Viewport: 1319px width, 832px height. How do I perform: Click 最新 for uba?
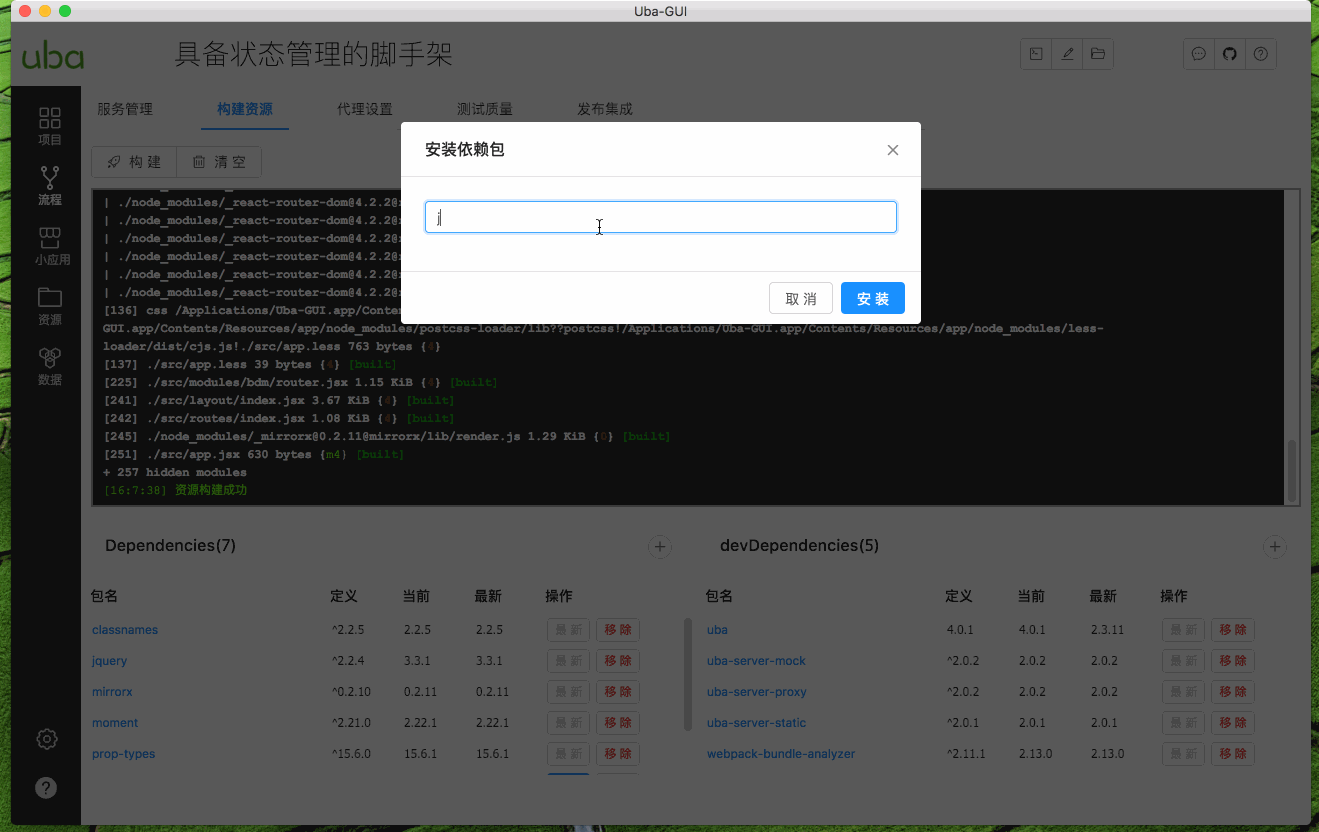(1183, 630)
